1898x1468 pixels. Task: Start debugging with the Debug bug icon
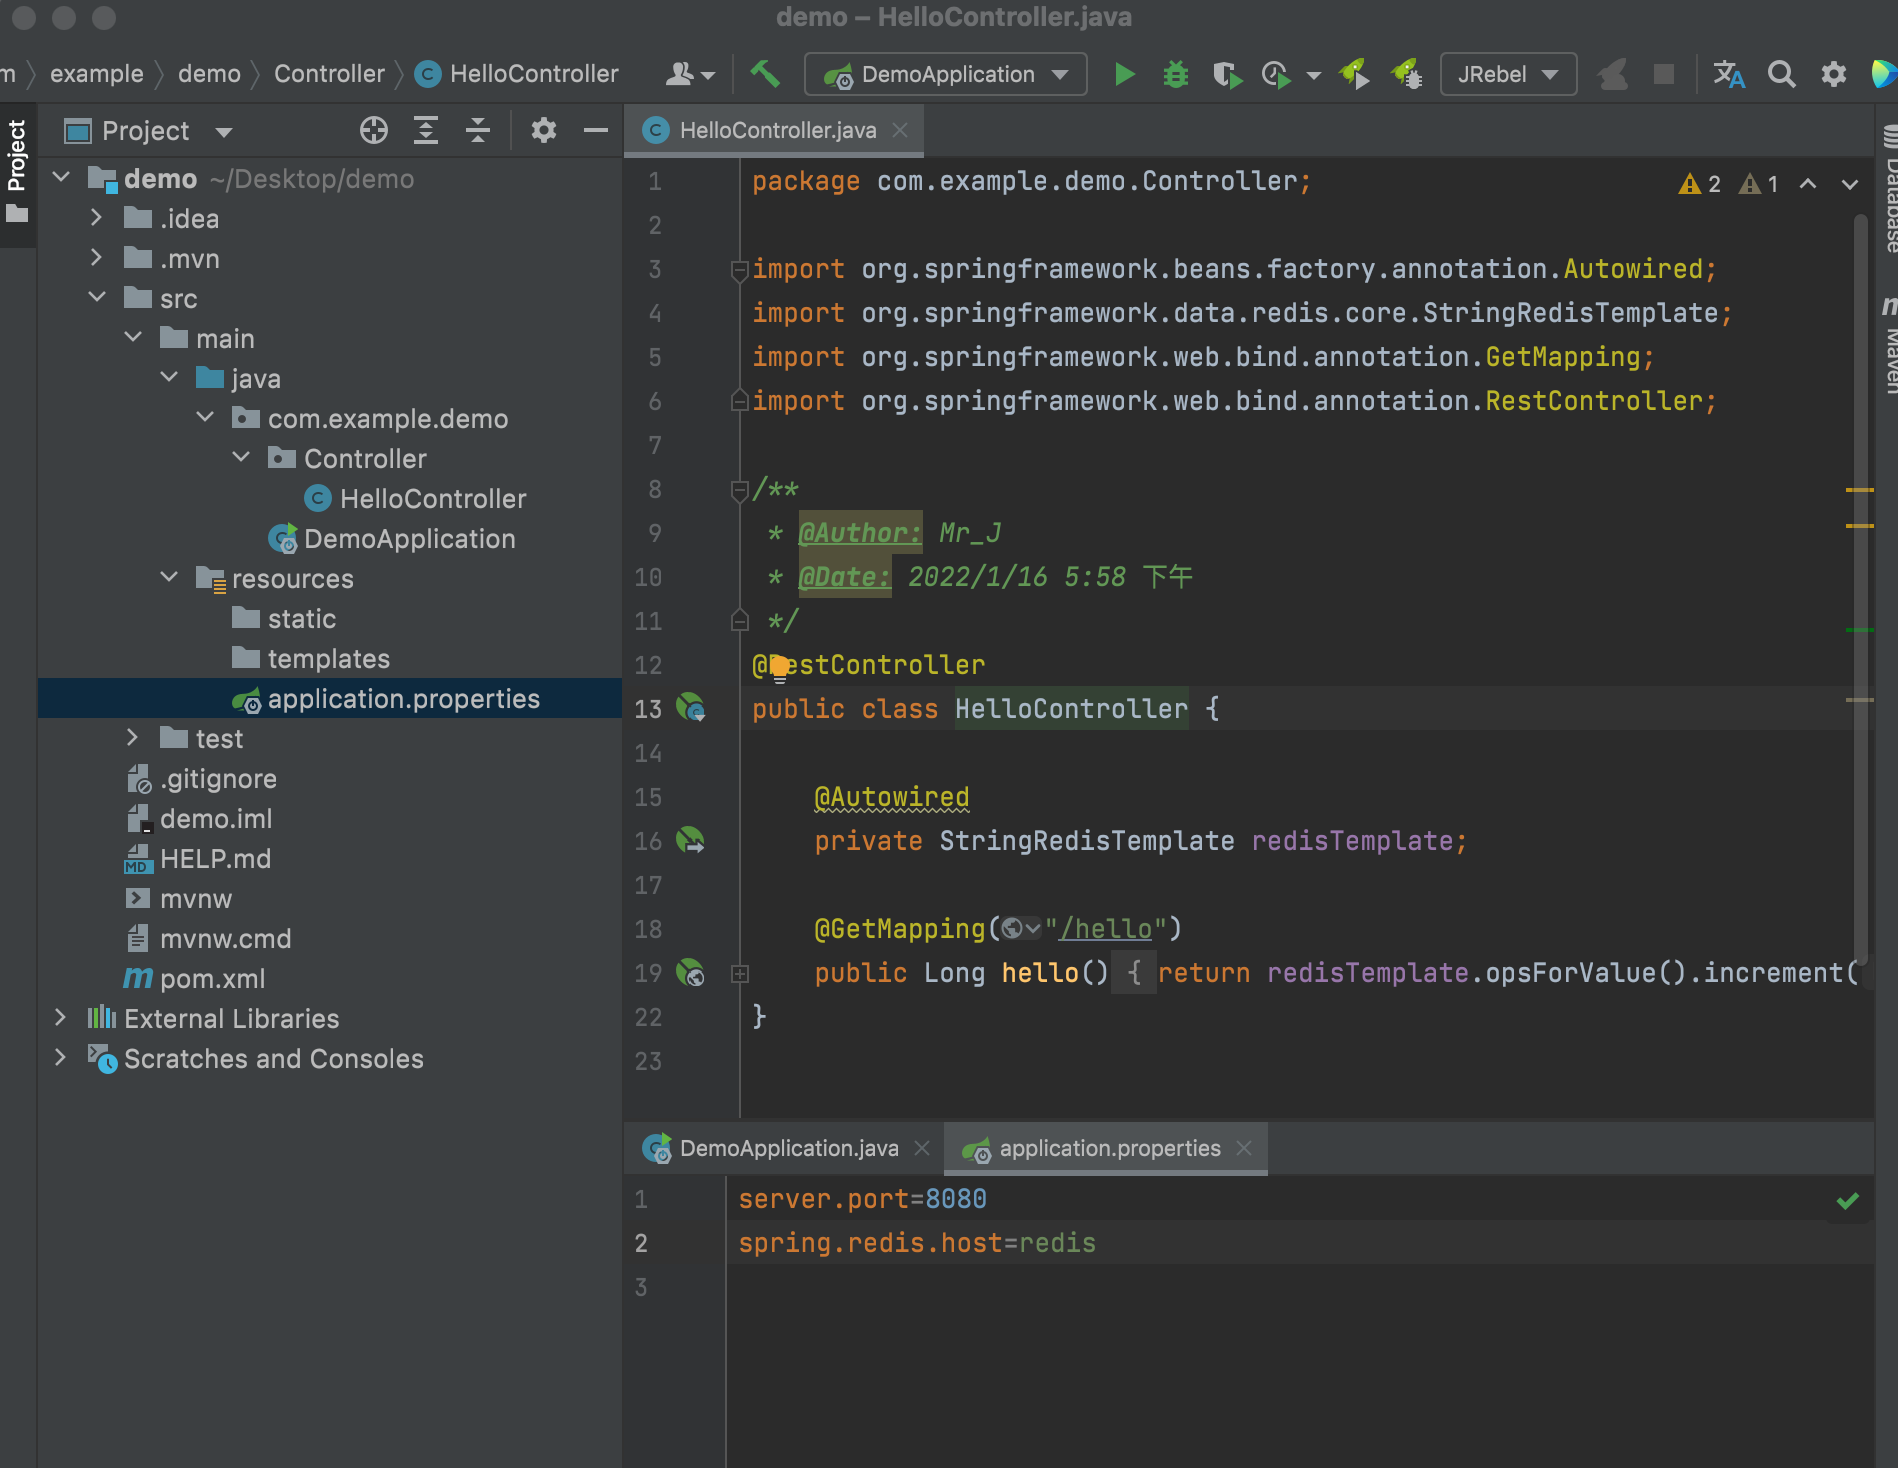1176,75
